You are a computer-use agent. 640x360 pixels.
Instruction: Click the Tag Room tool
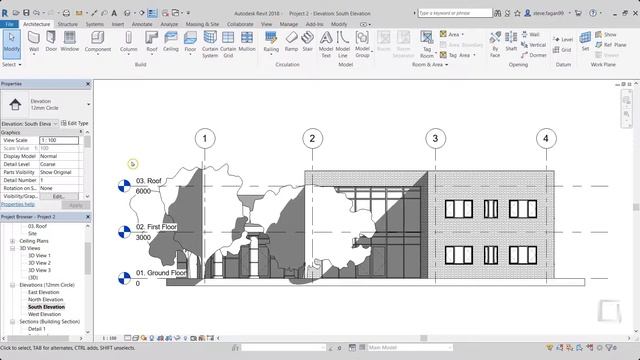tap(427, 44)
